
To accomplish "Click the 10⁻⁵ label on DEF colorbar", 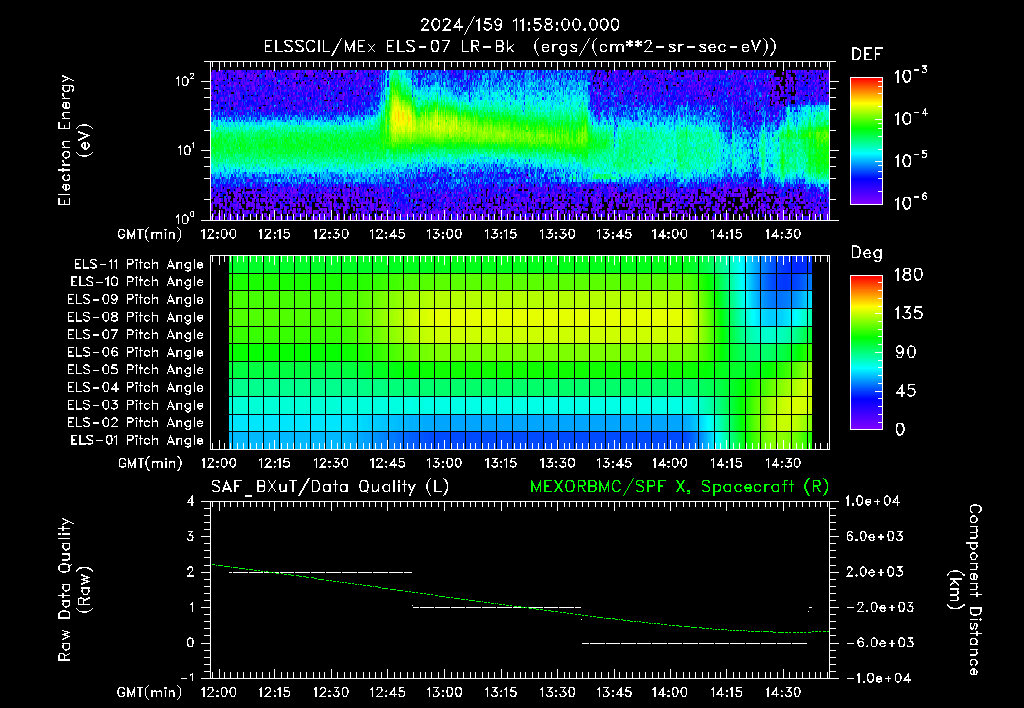I will [x=910, y=160].
